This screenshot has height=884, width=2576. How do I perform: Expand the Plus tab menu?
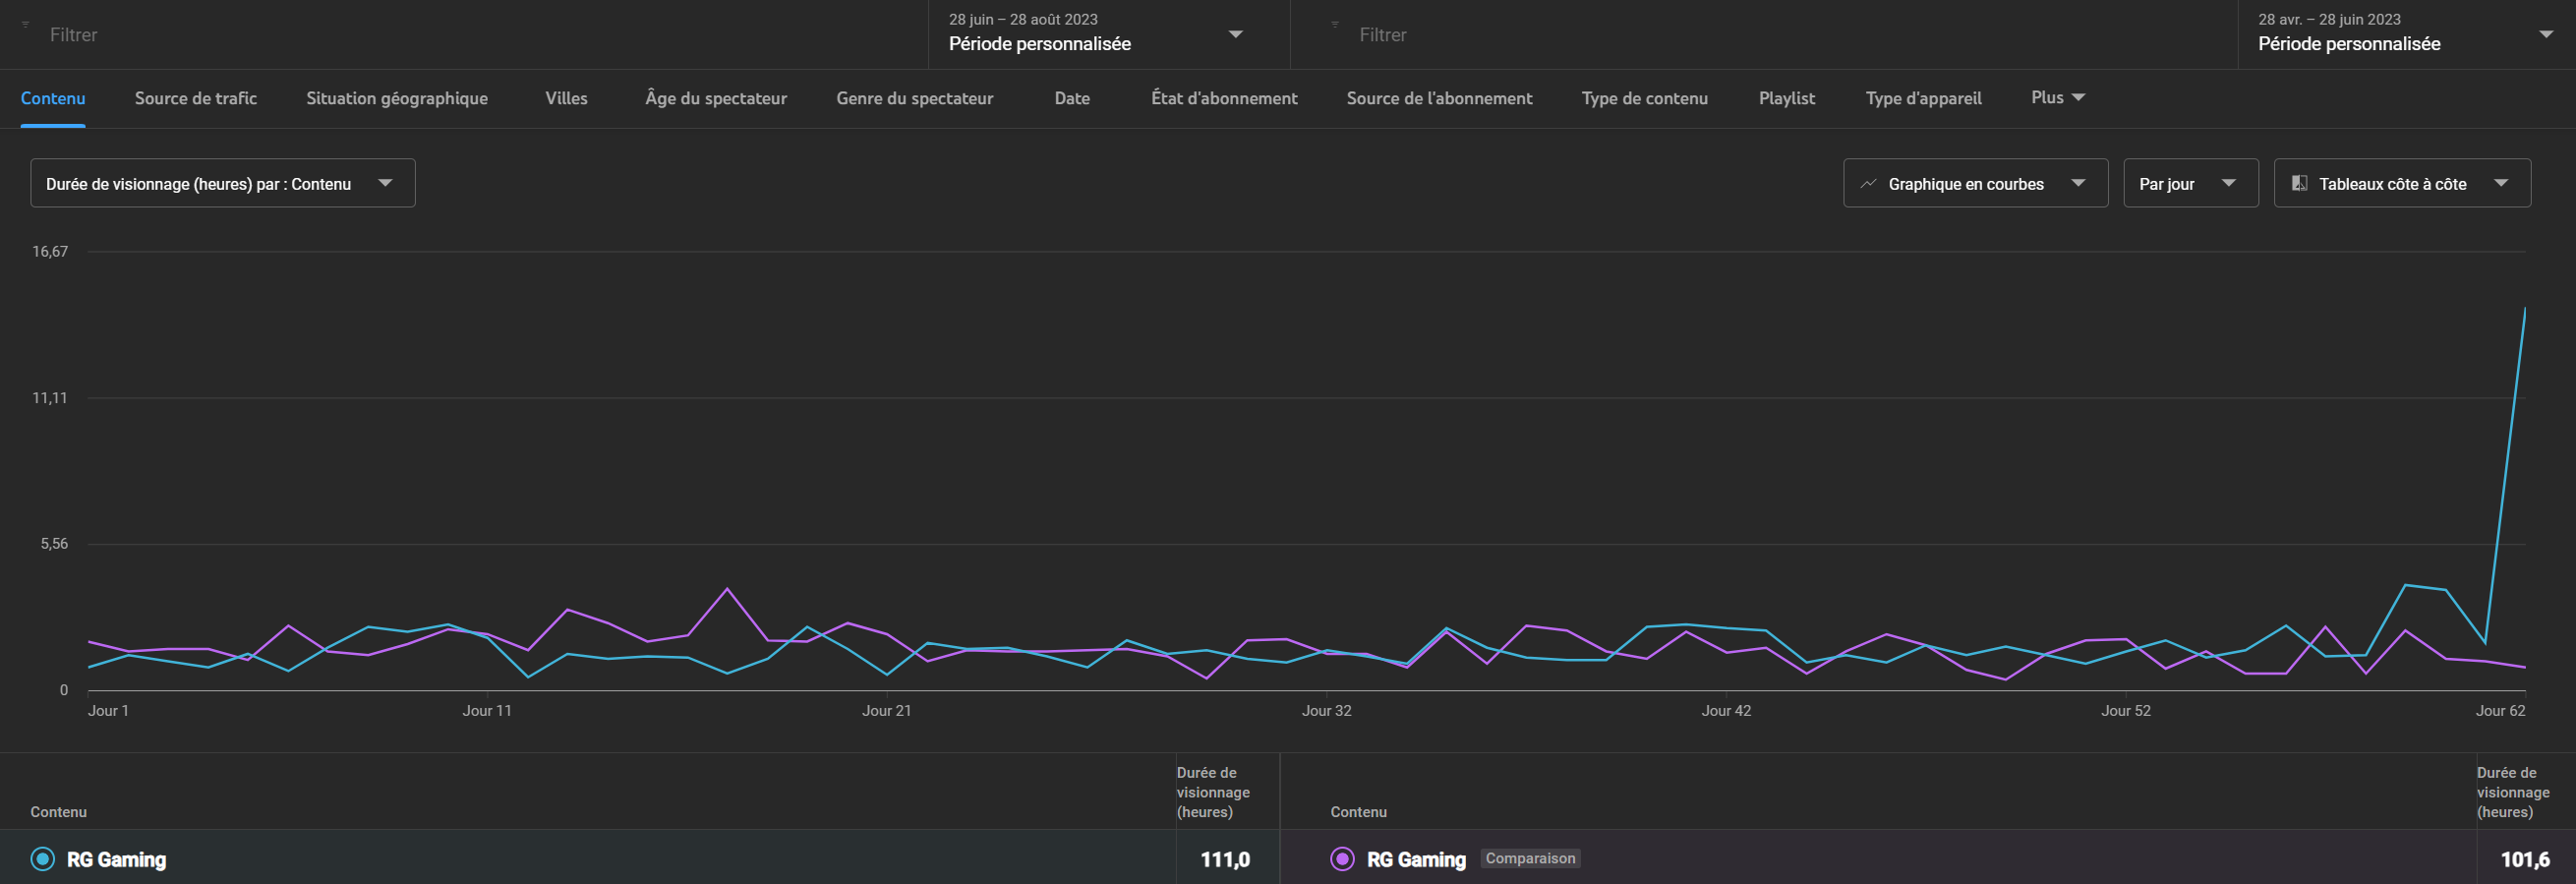pos(2057,98)
